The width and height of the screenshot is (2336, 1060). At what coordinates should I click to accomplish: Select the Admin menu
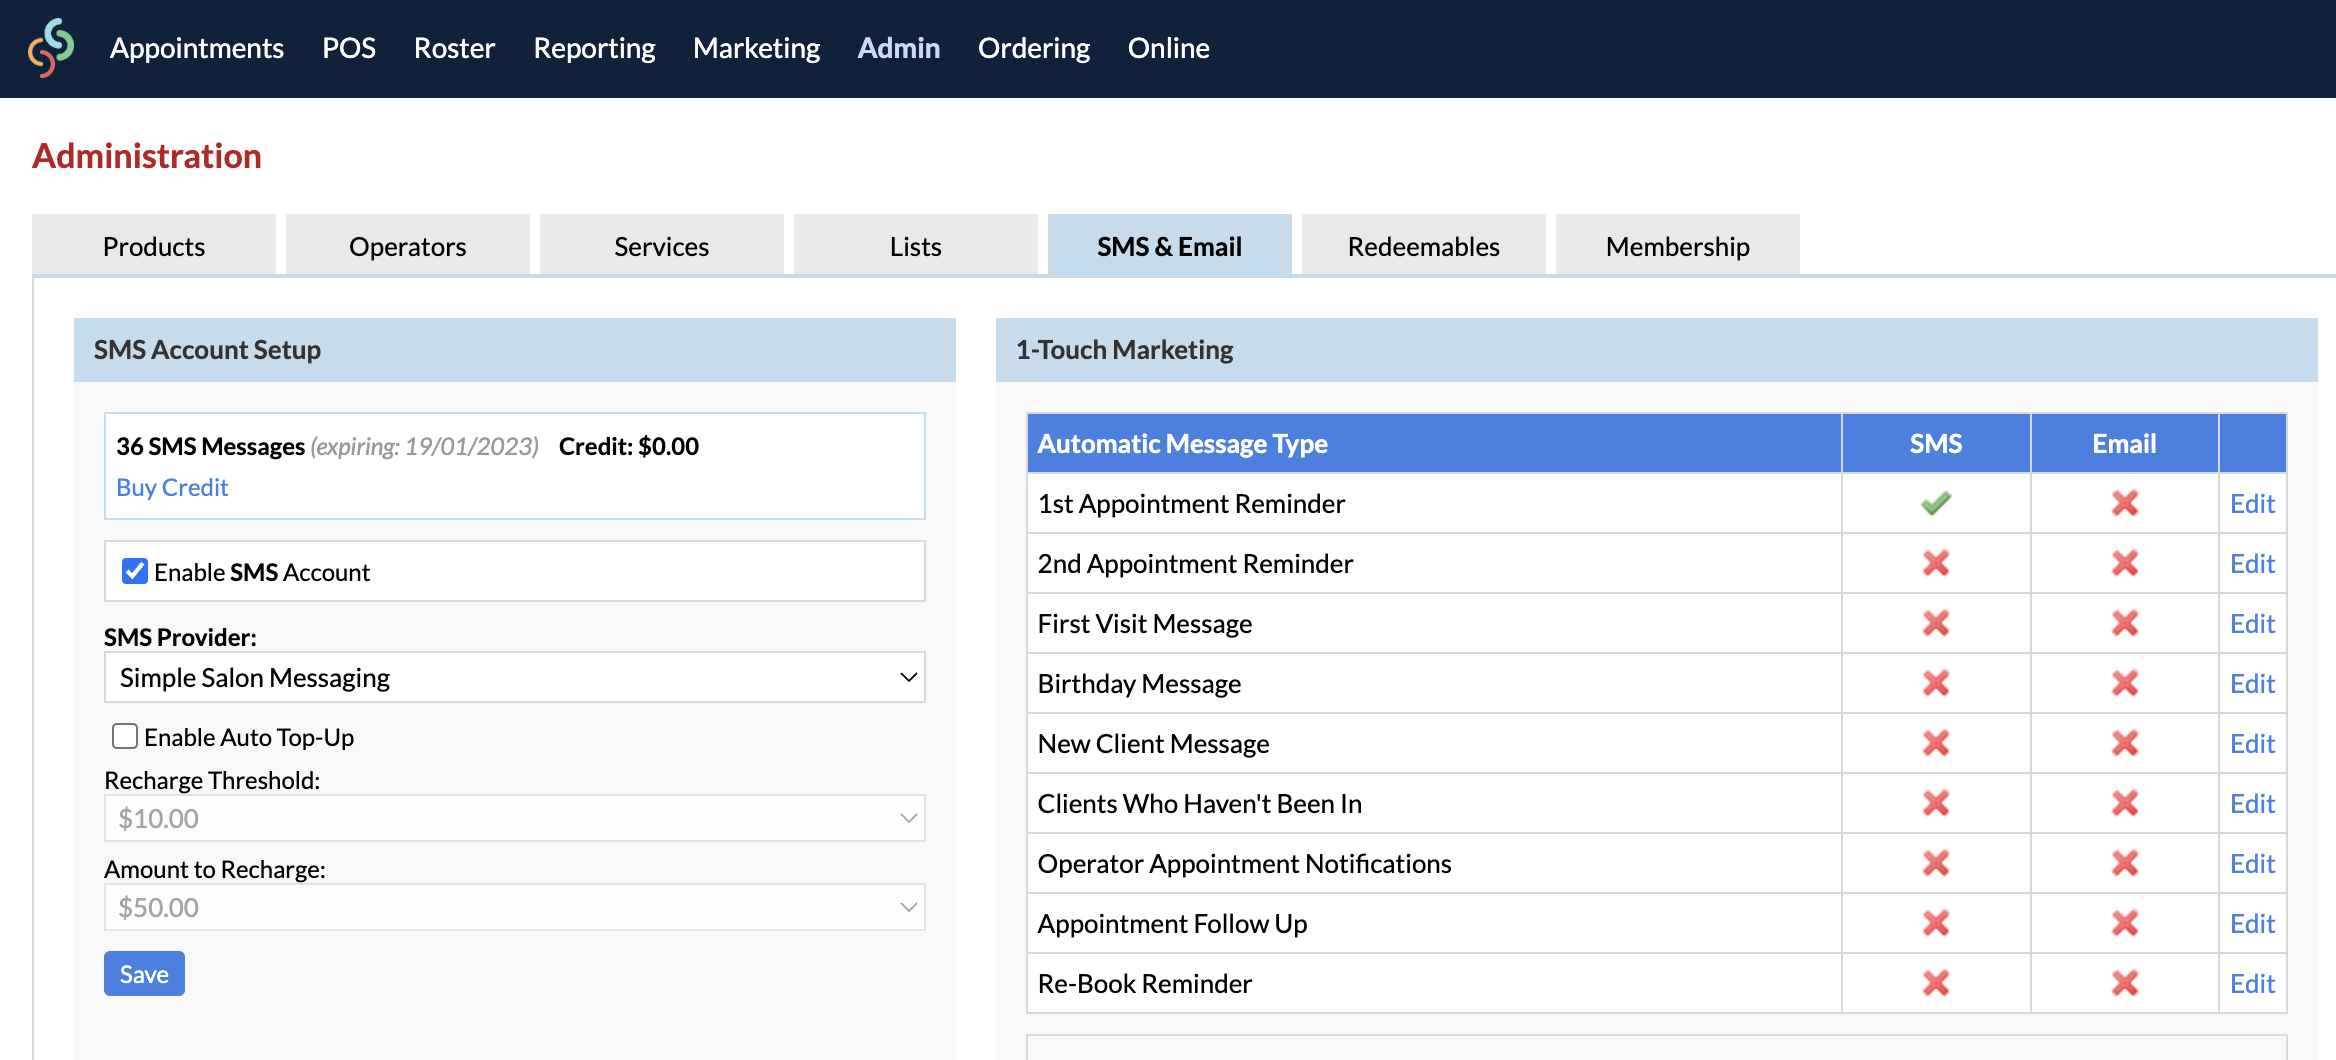(x=899, y=48)
